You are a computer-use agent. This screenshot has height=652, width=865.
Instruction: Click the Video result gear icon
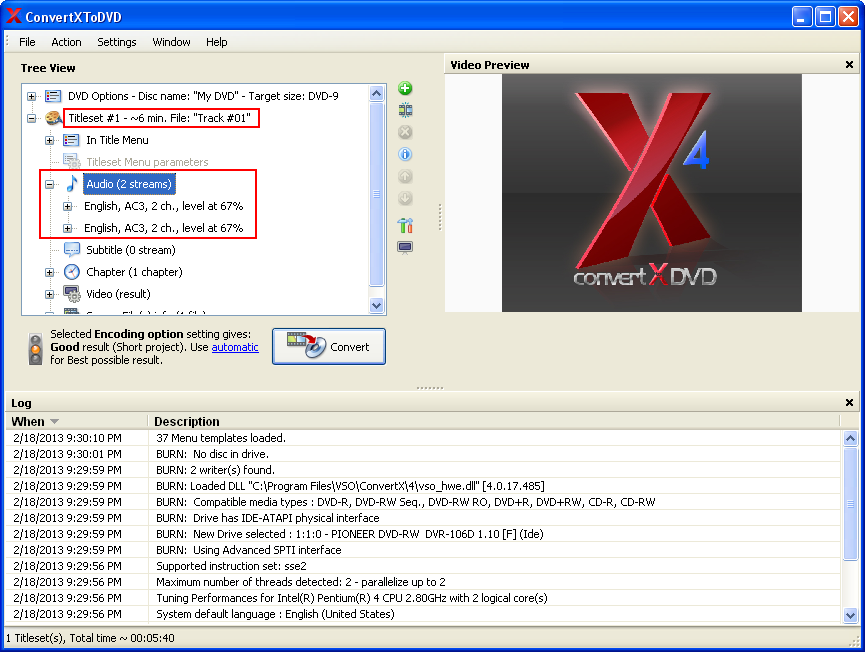coord(72,294)
